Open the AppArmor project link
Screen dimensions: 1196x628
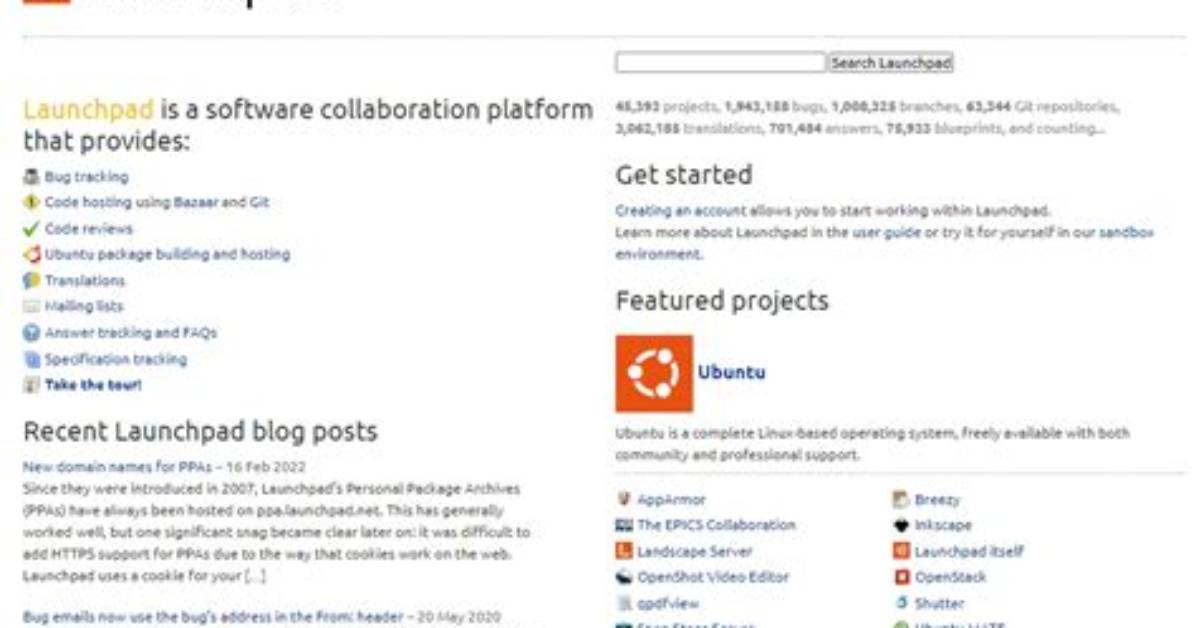(671, 499)
